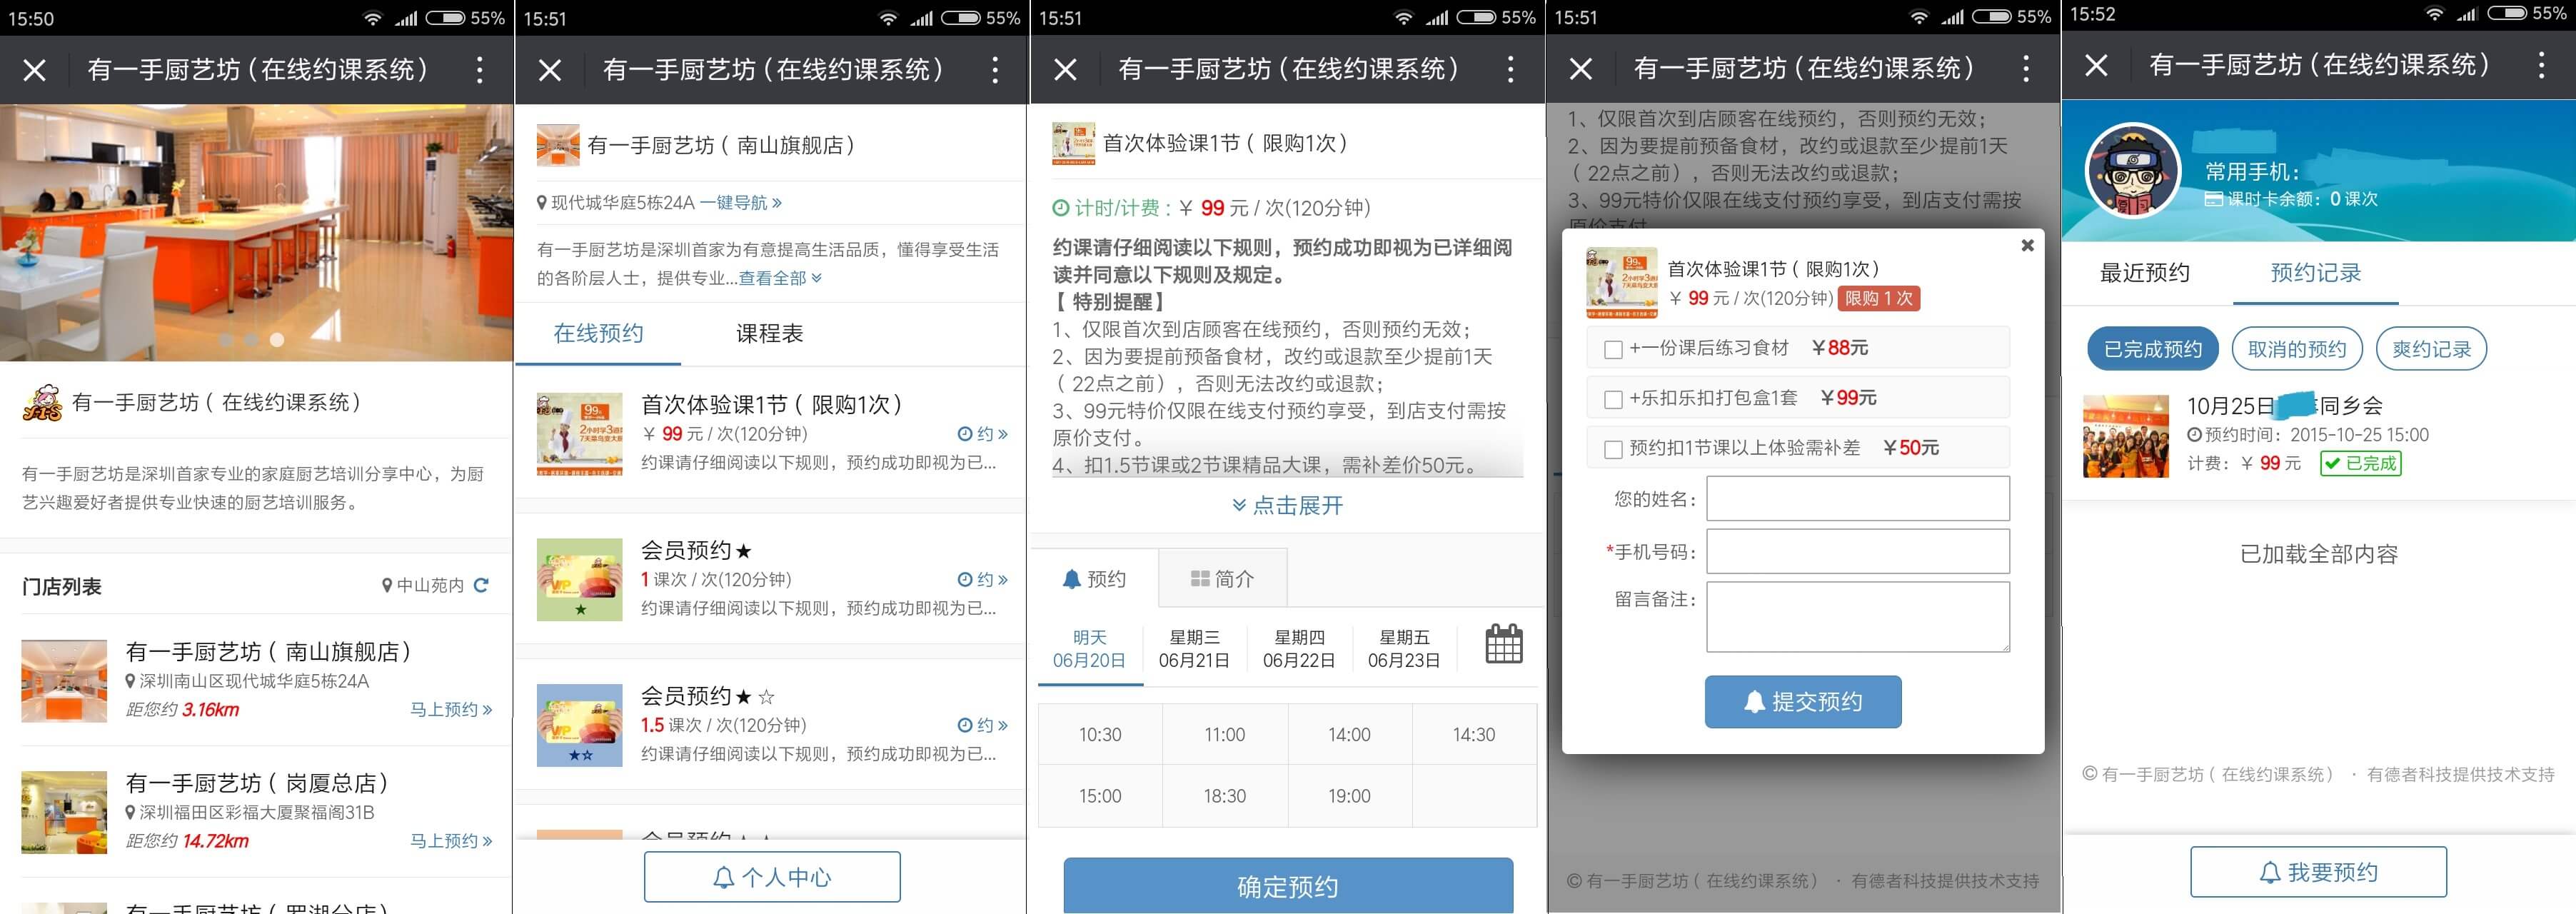Choose the 11:00 time slot

(x=1225, y=735)
